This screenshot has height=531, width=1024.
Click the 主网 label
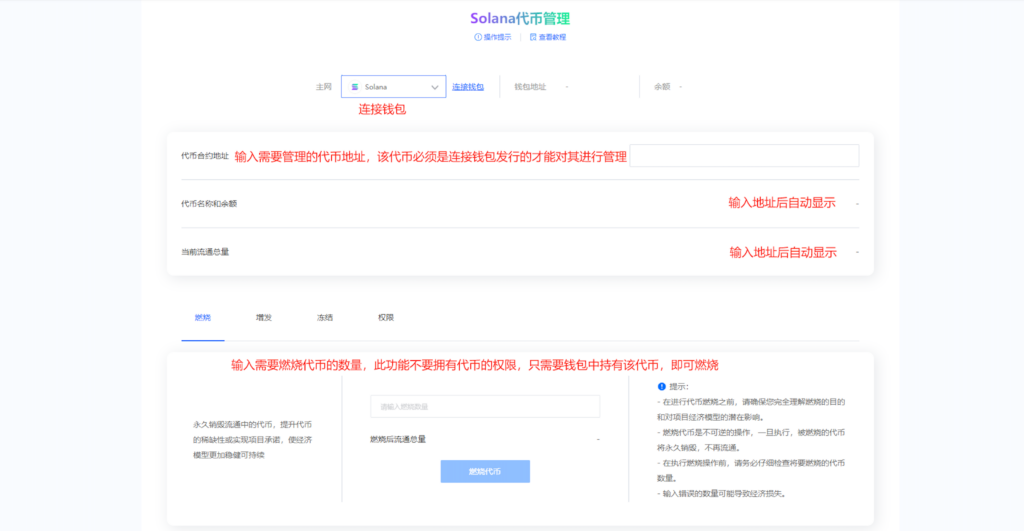(324, 87)
